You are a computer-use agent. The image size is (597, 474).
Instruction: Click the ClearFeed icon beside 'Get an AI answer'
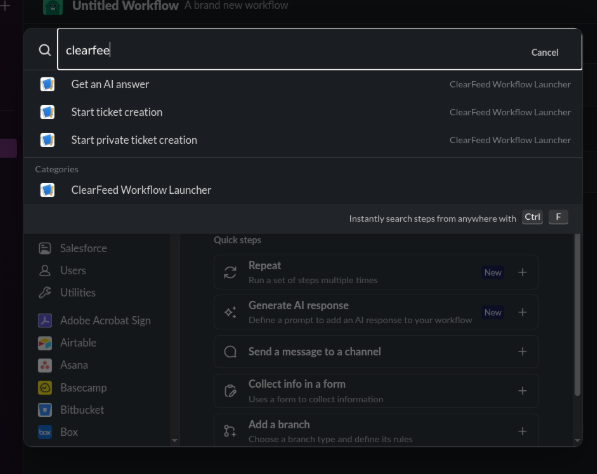click(x=47, y=84)
